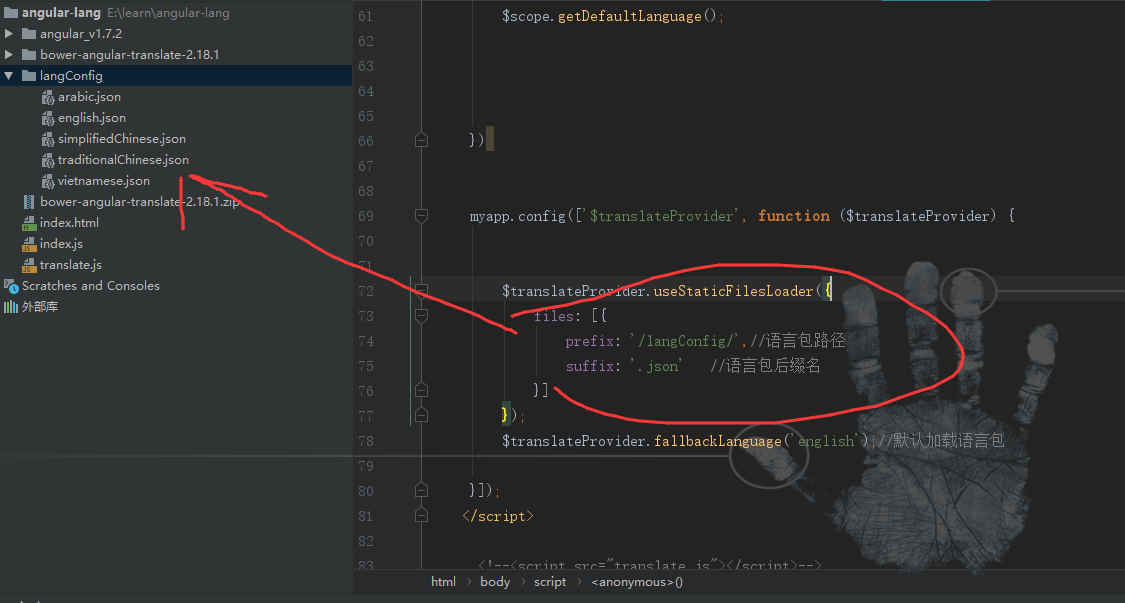This screenshot has height=603, width=1125.
Task: Click the JSON file icon beside english.json
Action: tap(48, 118)
